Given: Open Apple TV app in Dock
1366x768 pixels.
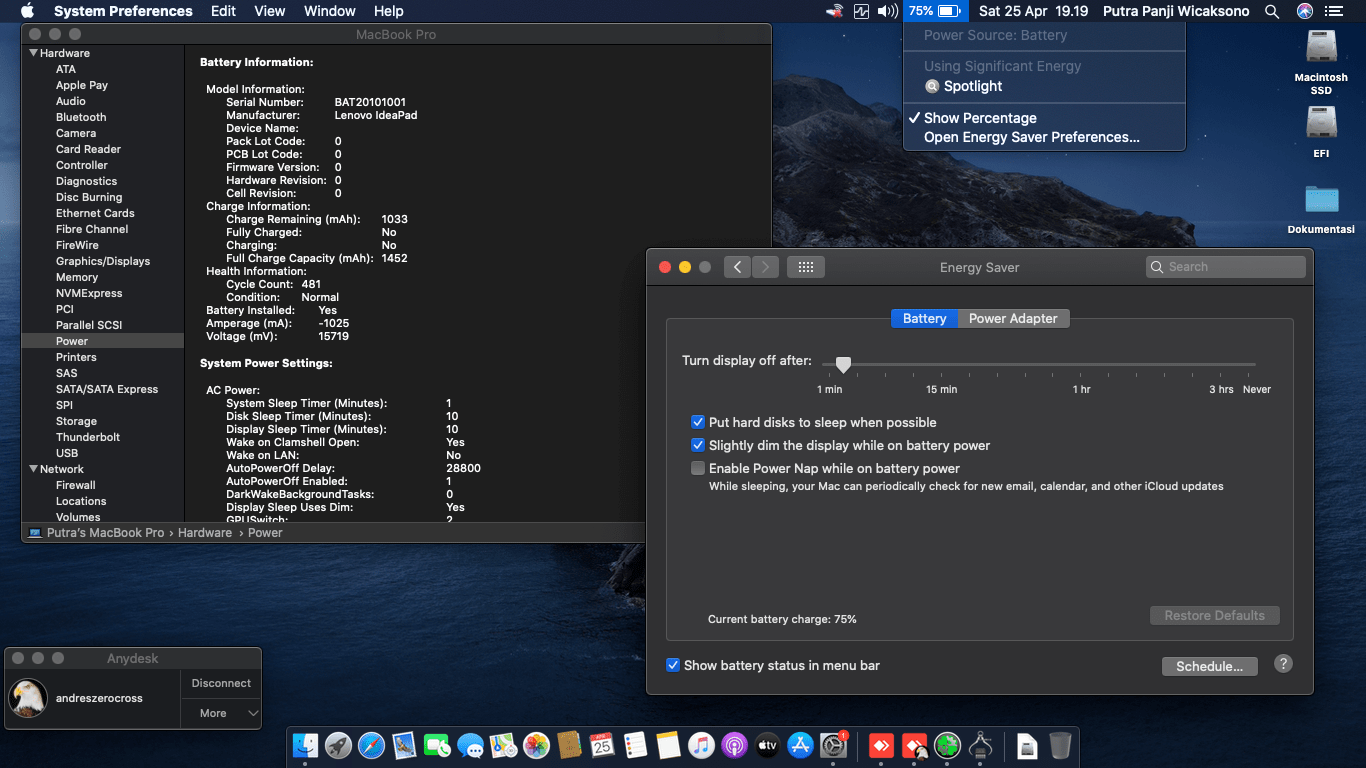Looking at the screenshot, I should click(x=767, y=745).
